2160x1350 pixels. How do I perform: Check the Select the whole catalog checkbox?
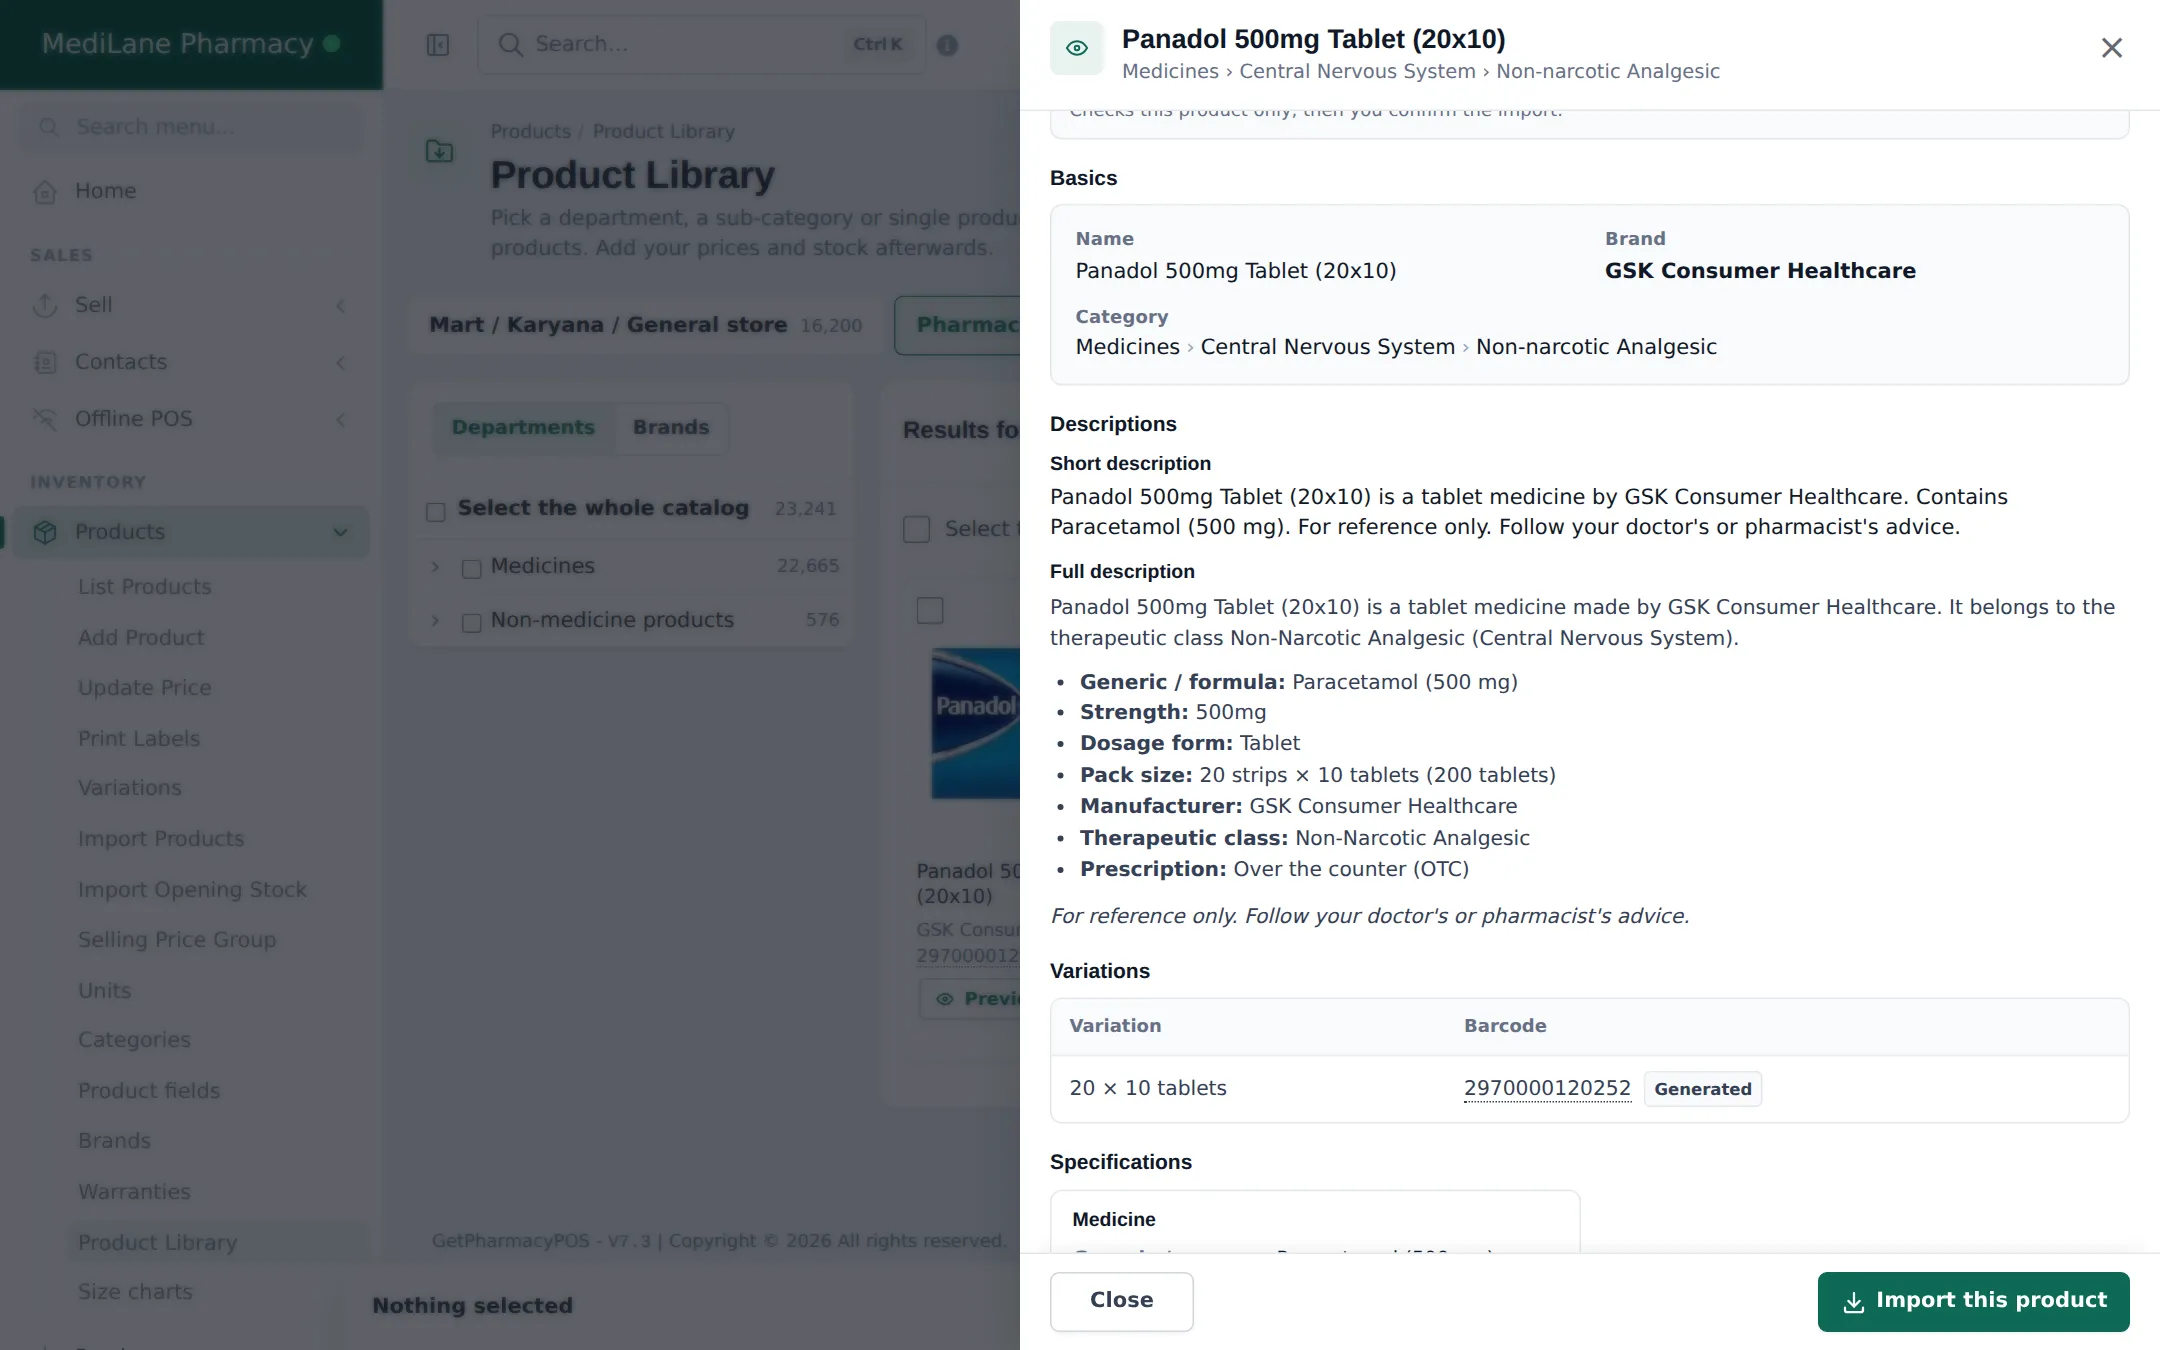pyautogui.click(x=436, y=512)
